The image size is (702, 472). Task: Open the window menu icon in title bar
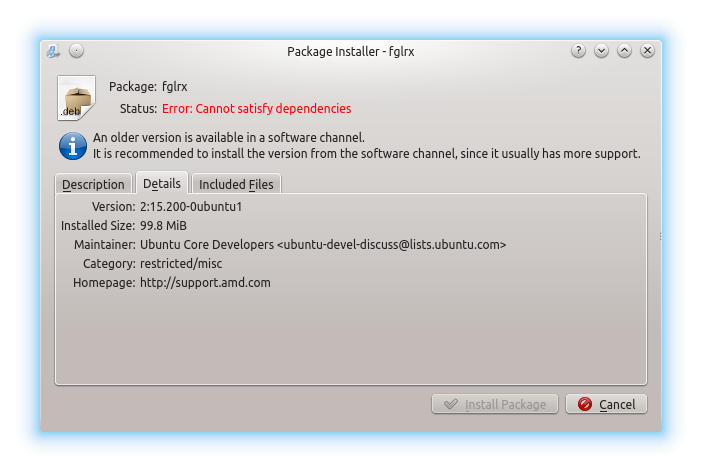tap(54, 51)
